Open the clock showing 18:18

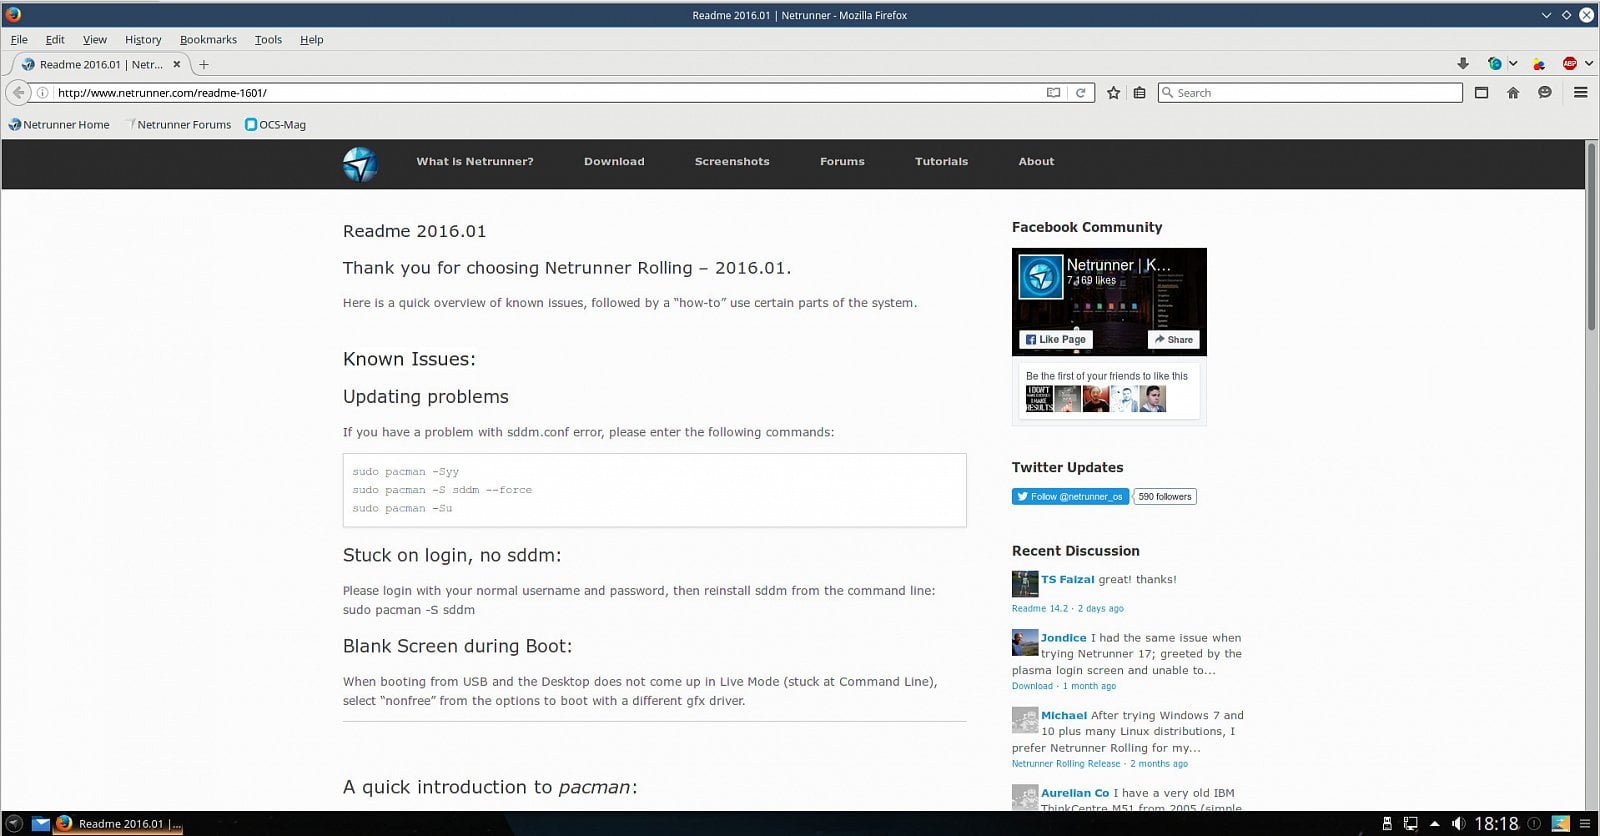[1496, 824]
